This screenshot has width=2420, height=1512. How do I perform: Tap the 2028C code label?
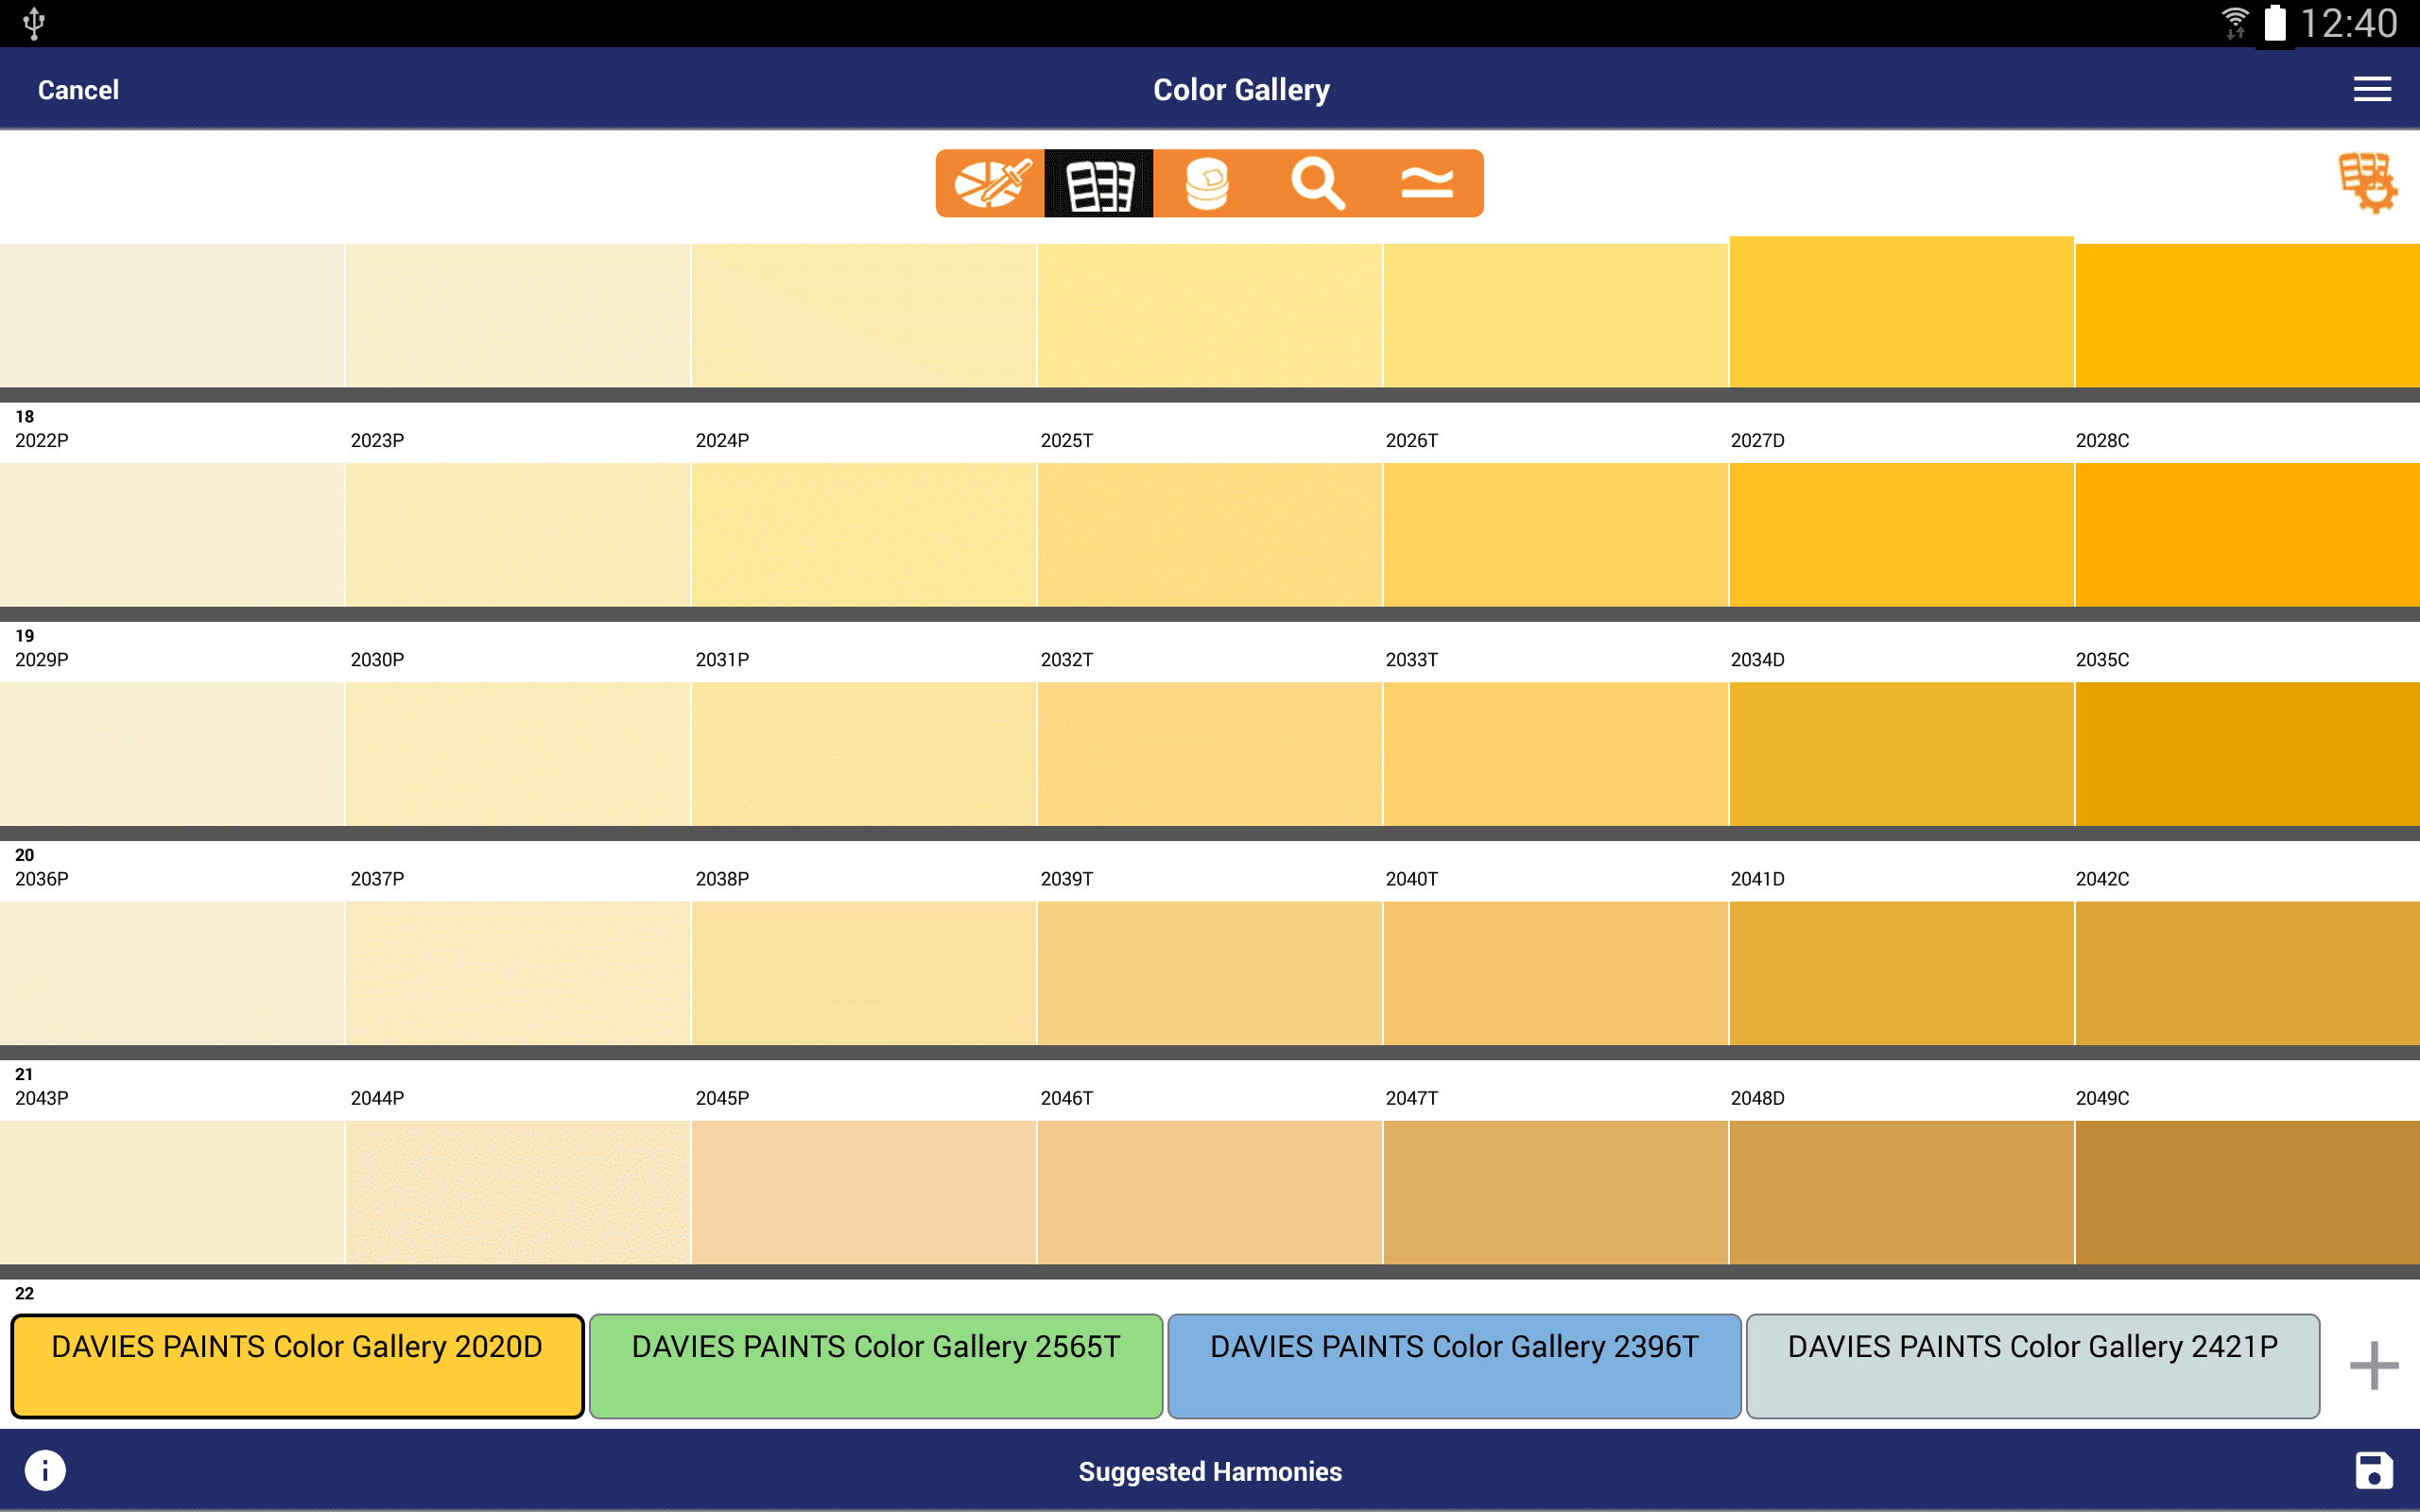click(2102, 440)
